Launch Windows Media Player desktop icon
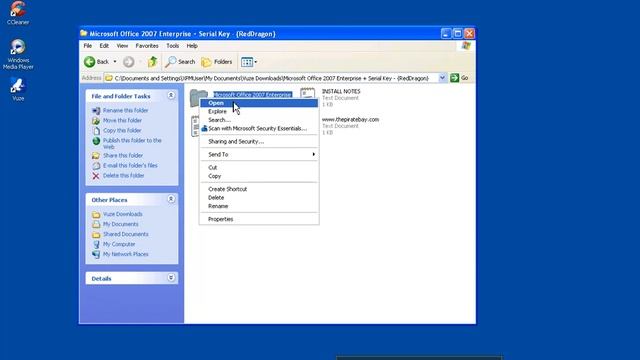This screenshot has width=640, height=360. 18,54
